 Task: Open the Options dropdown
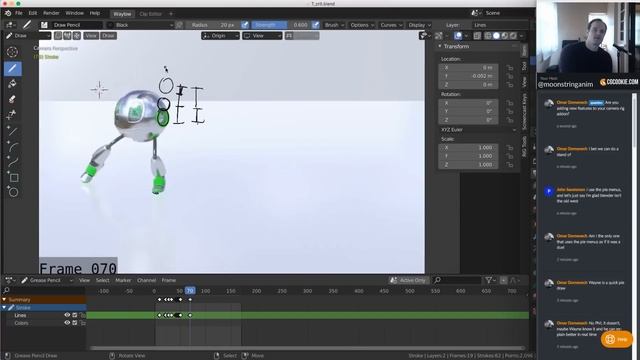click(362, 25)
